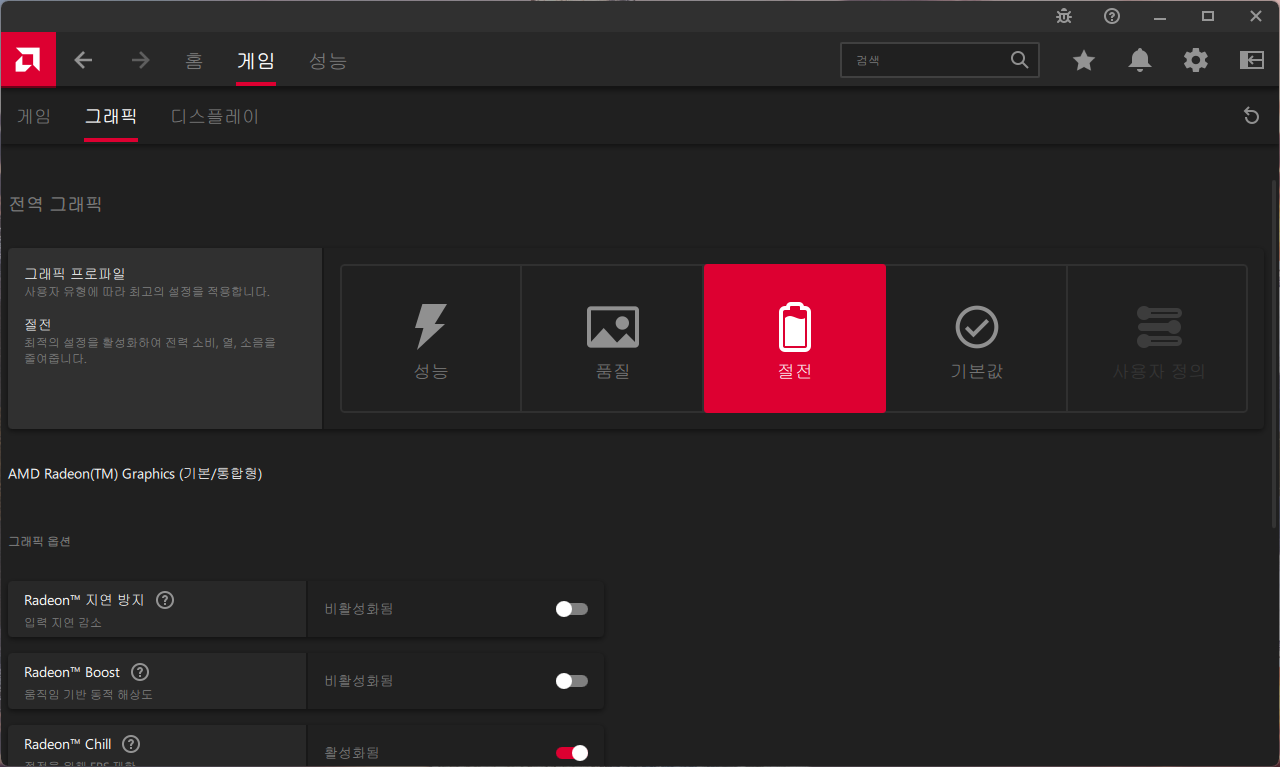The image size is (1280, 767).
Task: Click the 전역 그래픽 heading
Action: pyautogui.click(x=56, y=205)
